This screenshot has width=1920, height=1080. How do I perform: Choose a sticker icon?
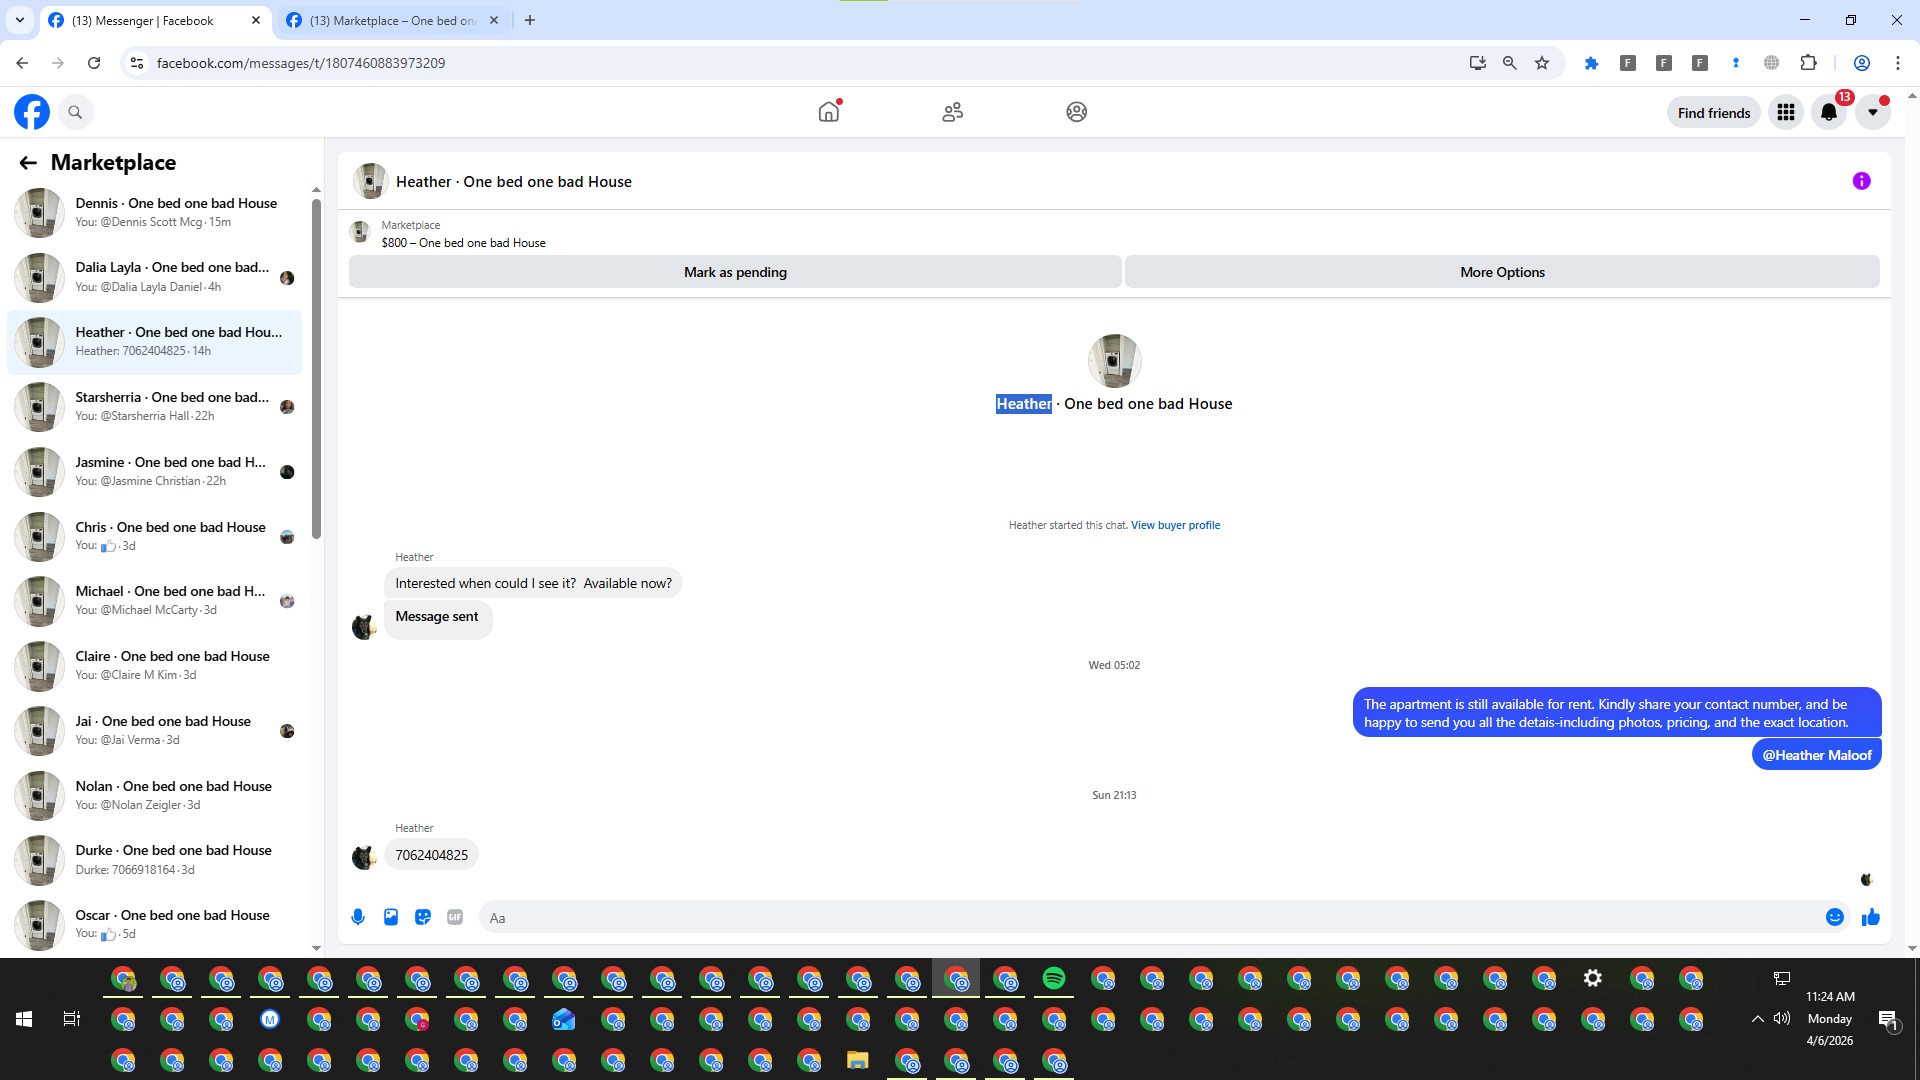pos(423,917)
